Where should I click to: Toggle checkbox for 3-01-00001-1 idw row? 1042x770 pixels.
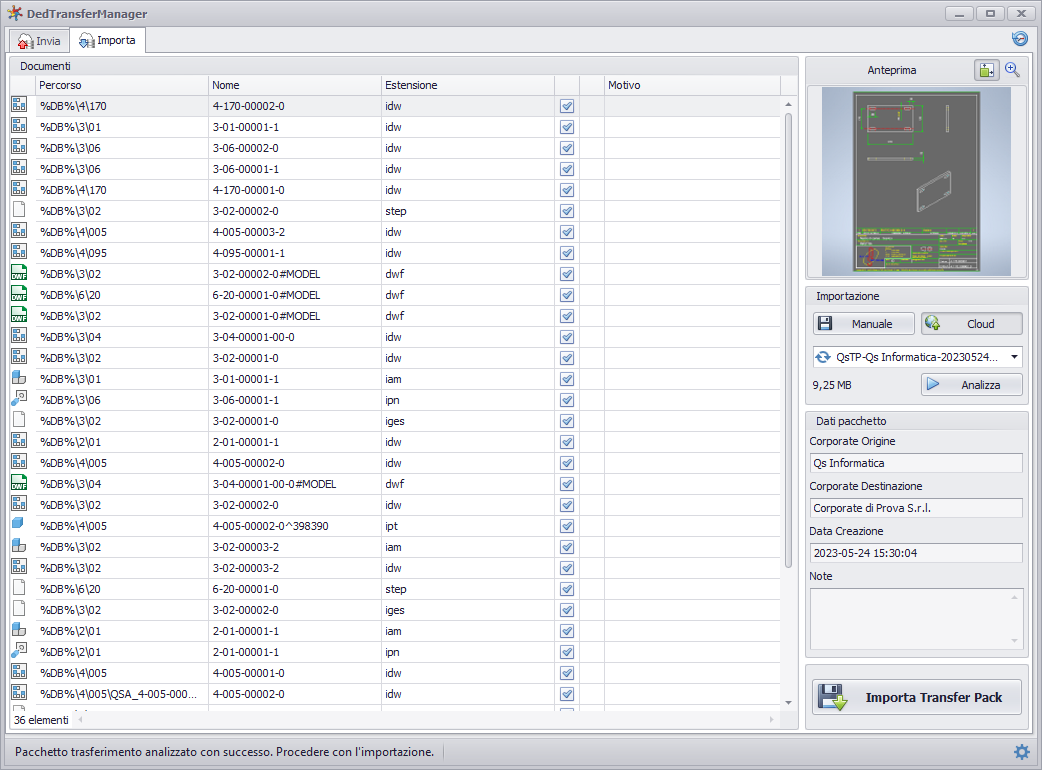pos(567,127)
